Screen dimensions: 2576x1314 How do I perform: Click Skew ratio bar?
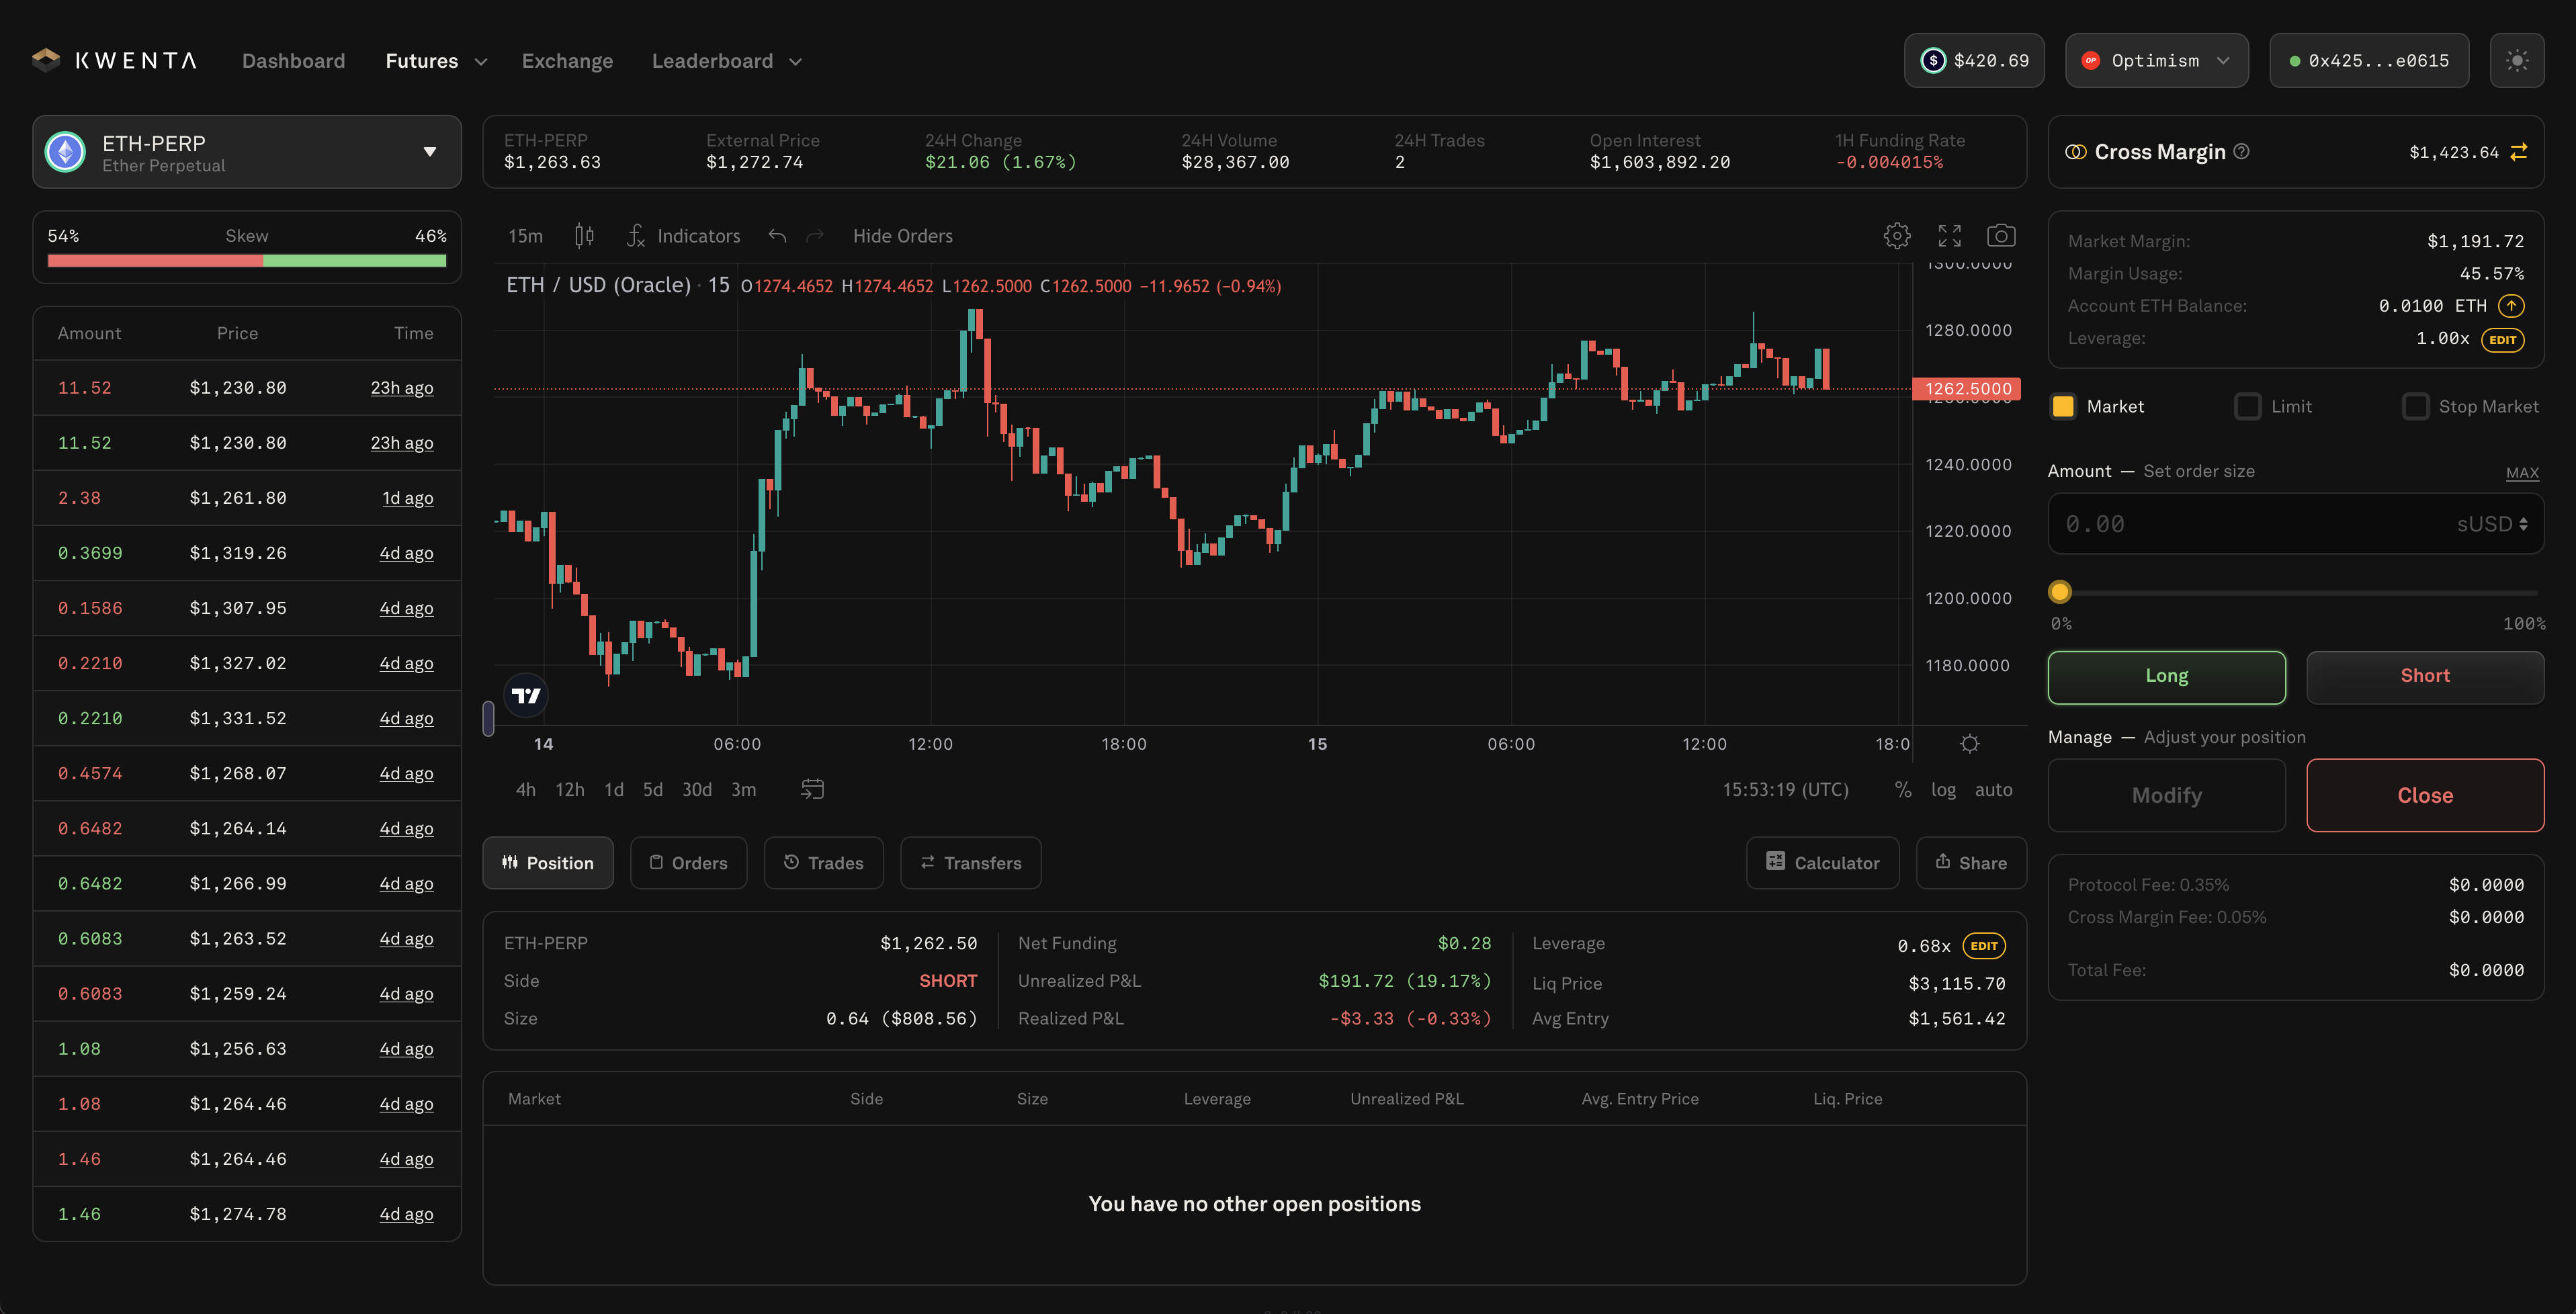[247, 260]
